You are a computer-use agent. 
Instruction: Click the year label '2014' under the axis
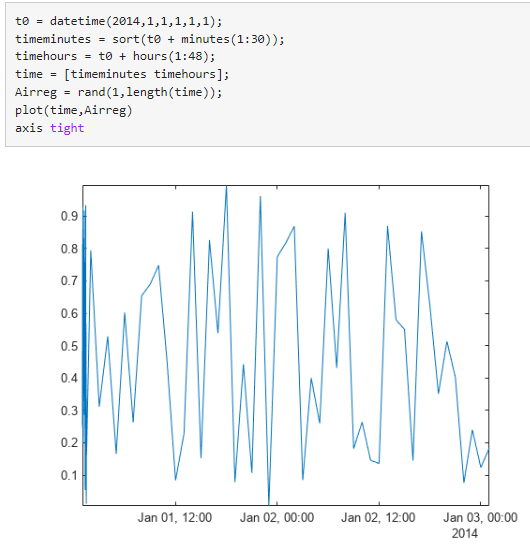pyautogui.click(x=465, y=534)
